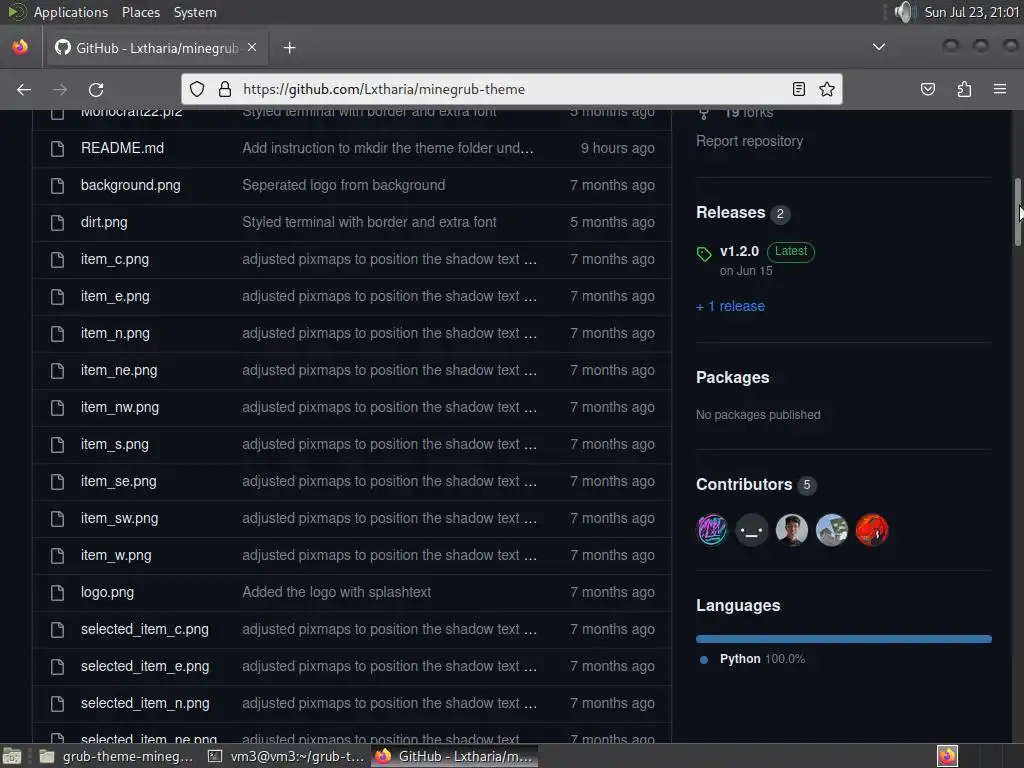Open first contributor avatar with purple graffiti
The image size is (1024, 768).
coord(712,530)
